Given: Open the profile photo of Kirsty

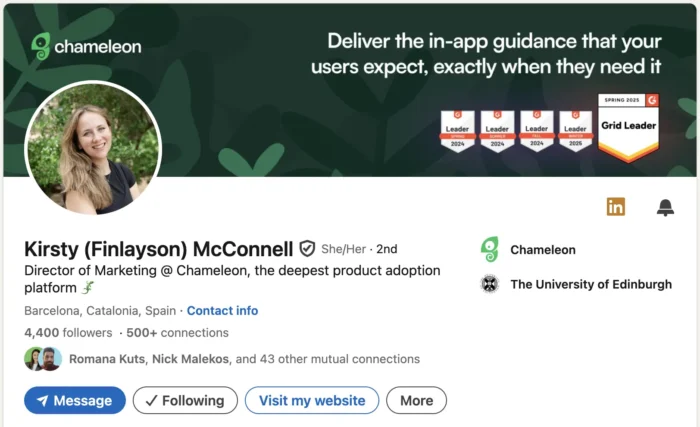Looking at the screenshot, I should click(x=93, y=149).
